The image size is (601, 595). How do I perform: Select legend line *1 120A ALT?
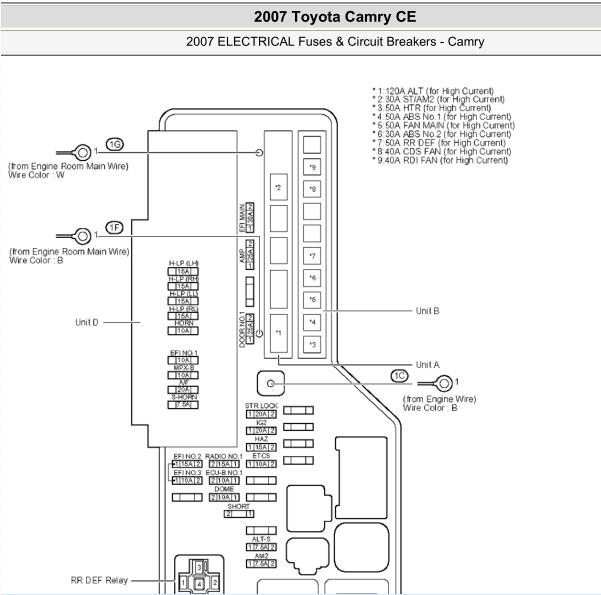(433, 91)
